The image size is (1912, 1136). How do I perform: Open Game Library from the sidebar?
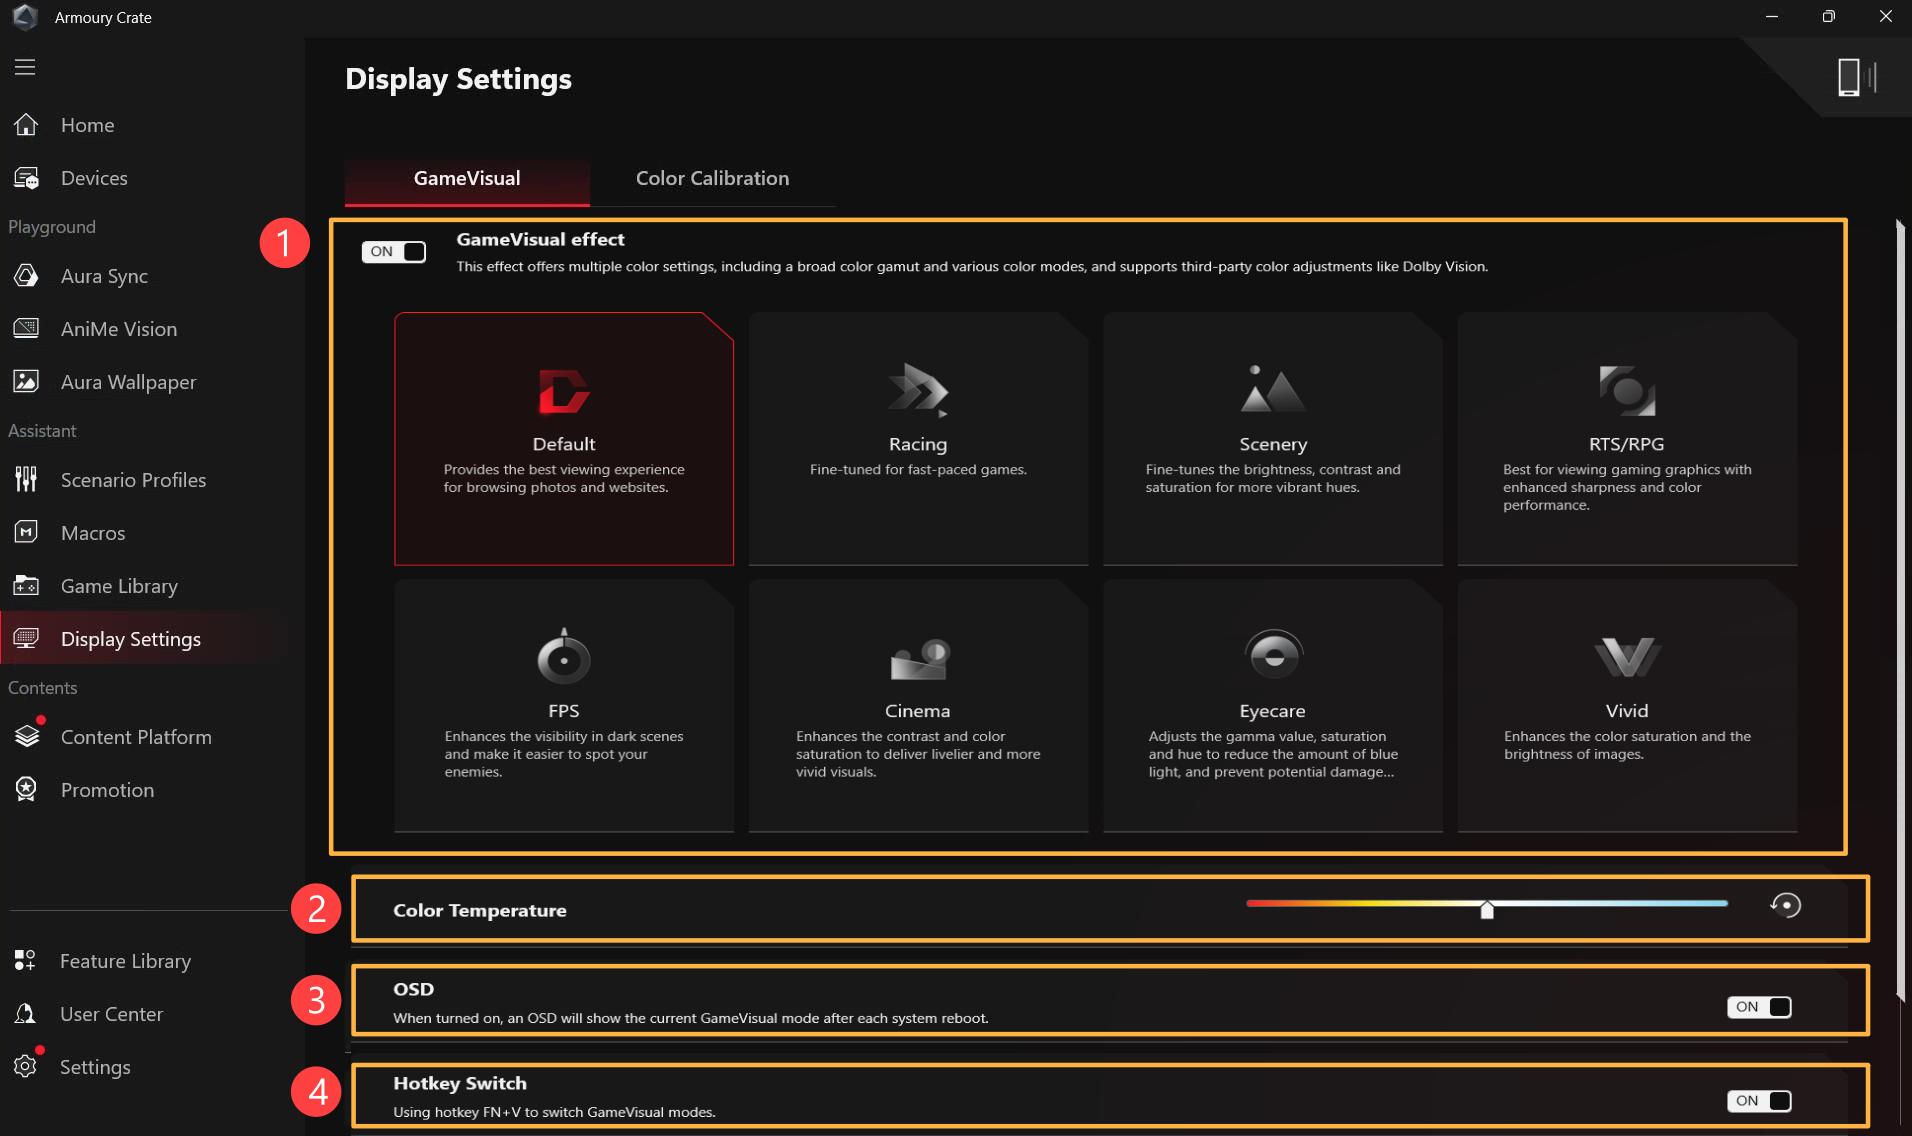click(x=119, y=586)
